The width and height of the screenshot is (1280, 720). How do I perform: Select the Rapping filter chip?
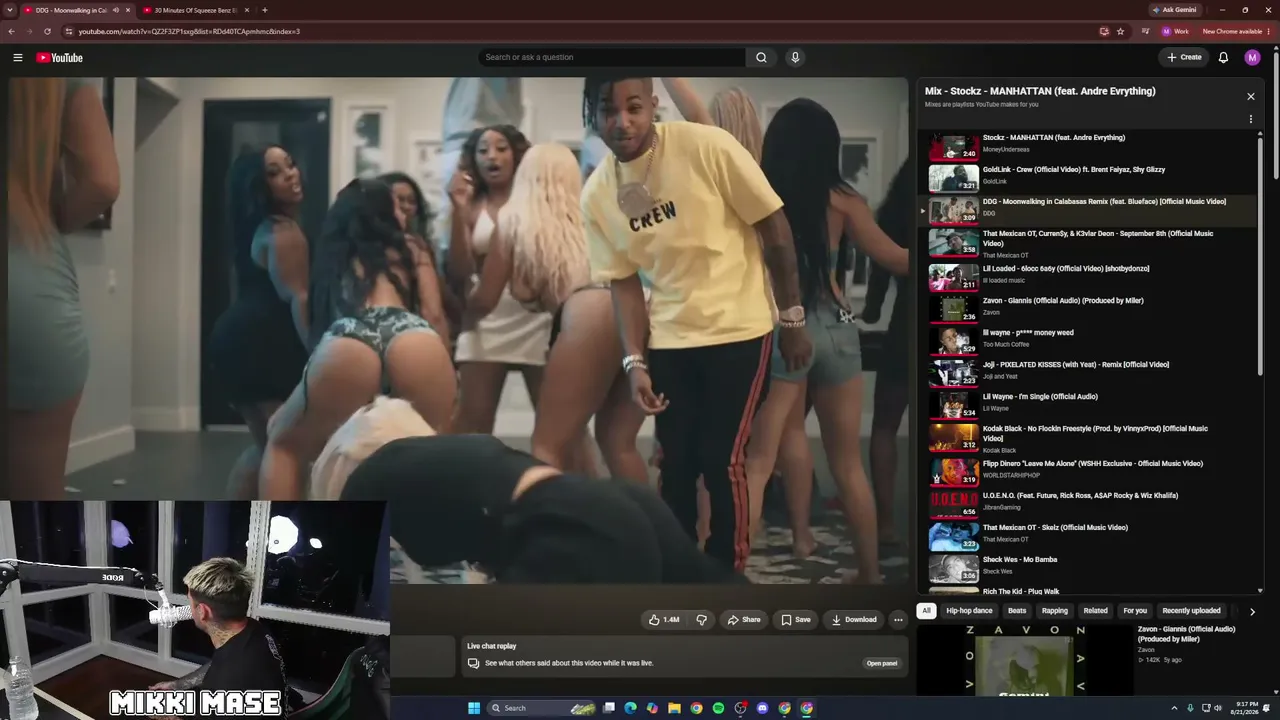tap(1055, 611)
